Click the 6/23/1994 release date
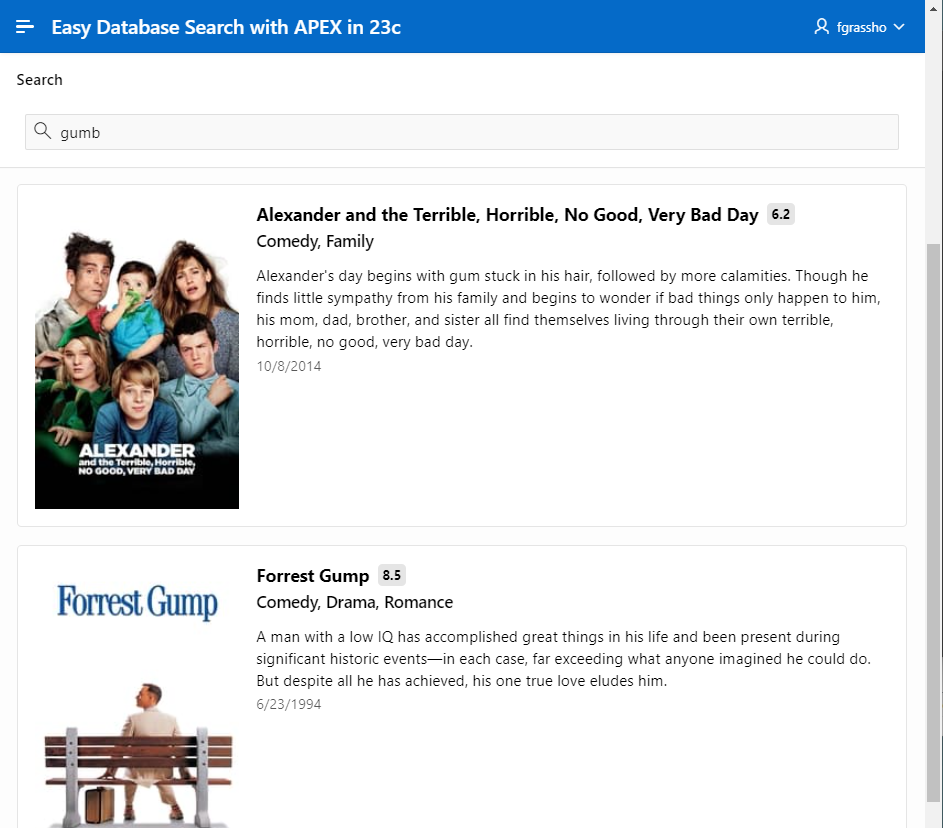 289,704
